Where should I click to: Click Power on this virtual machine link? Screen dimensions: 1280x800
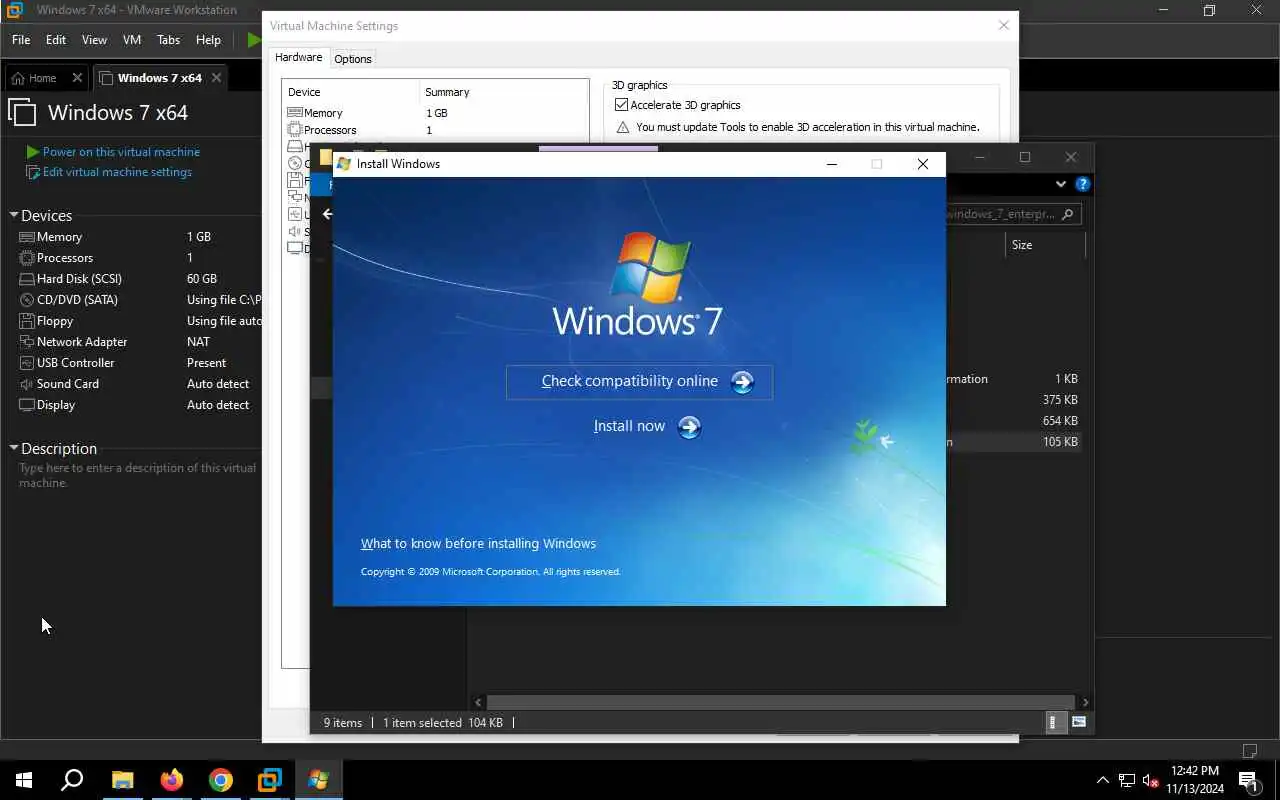click(x=121, y=152)
